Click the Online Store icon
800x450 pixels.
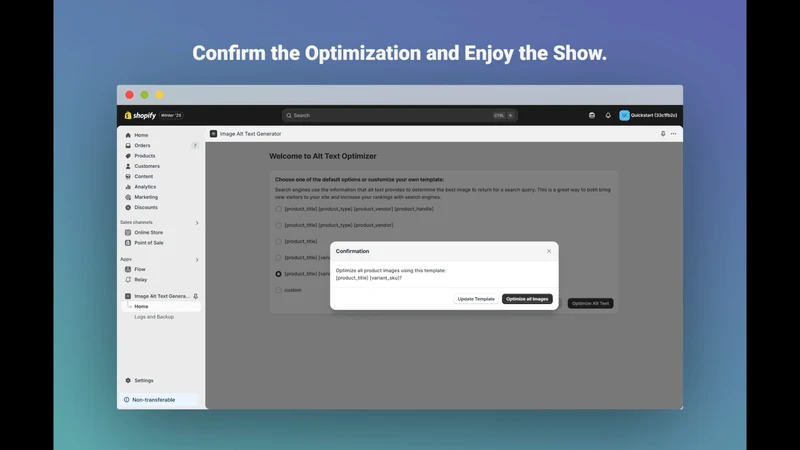128,233
